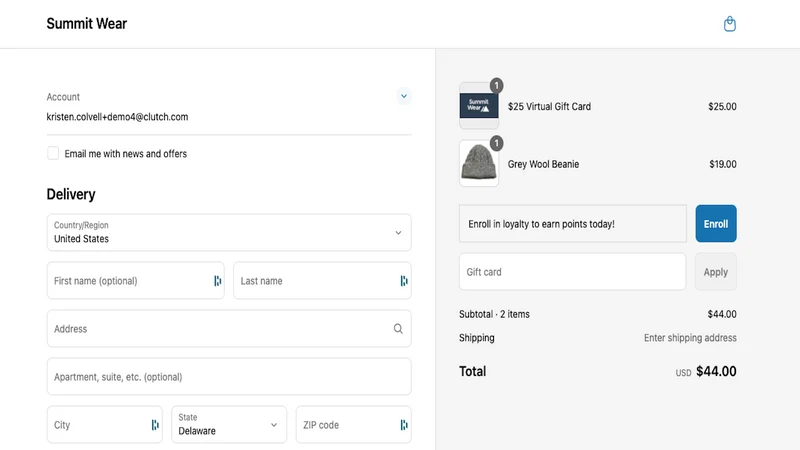Click the ZIP code field
The image size is (800, 450).
[x=354, y=424]
